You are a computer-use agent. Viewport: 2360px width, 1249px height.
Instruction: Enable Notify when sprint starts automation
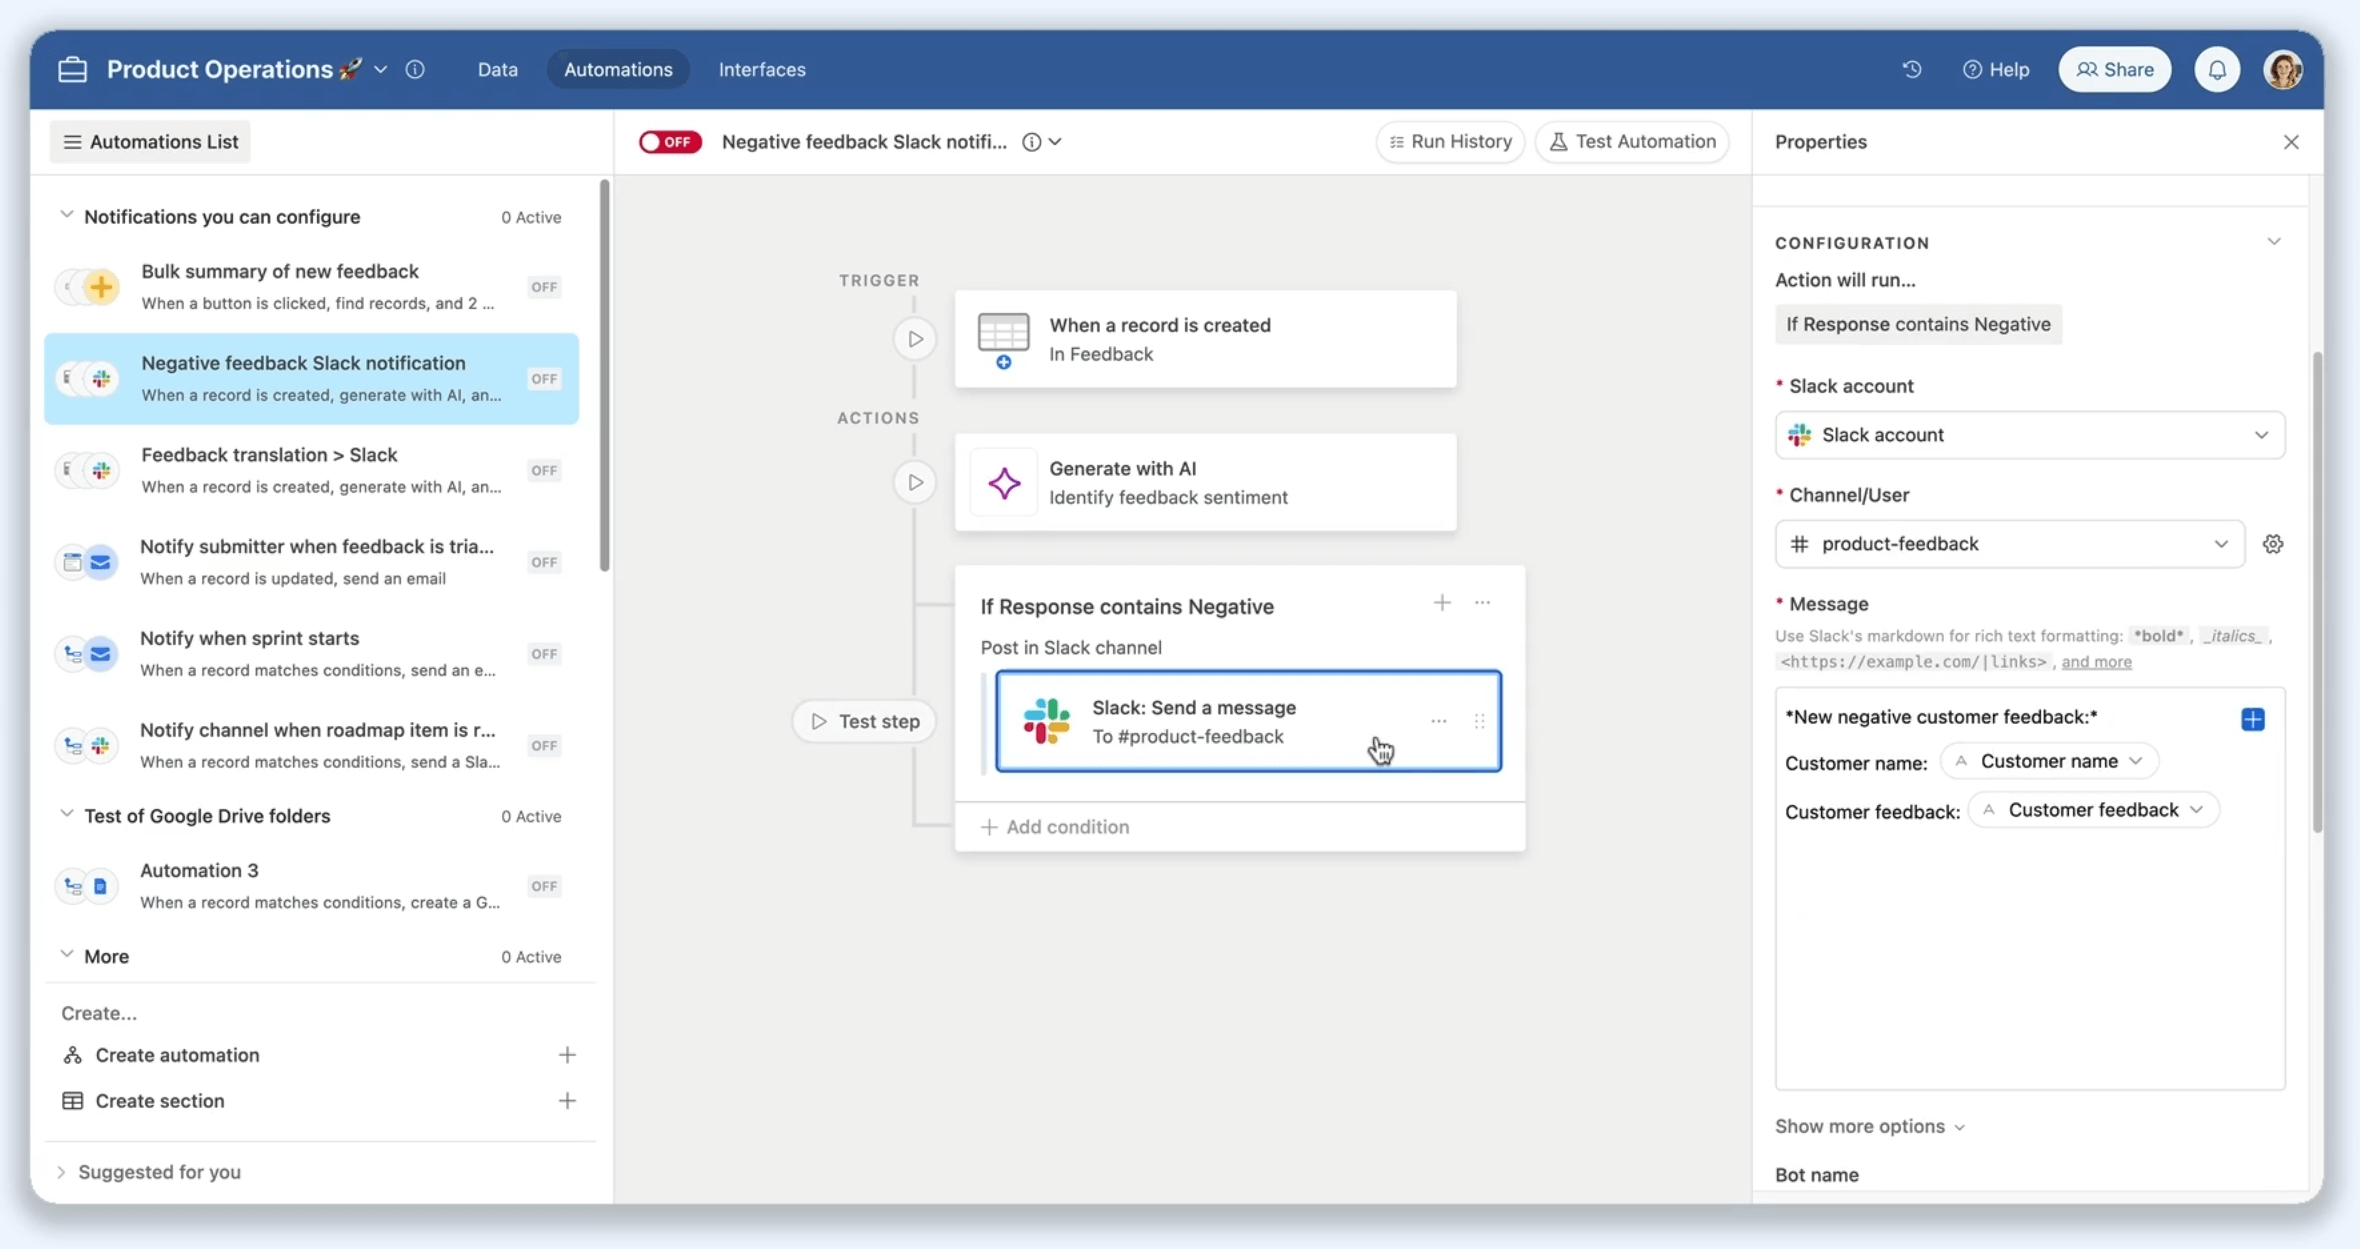[x=544, y=654]
